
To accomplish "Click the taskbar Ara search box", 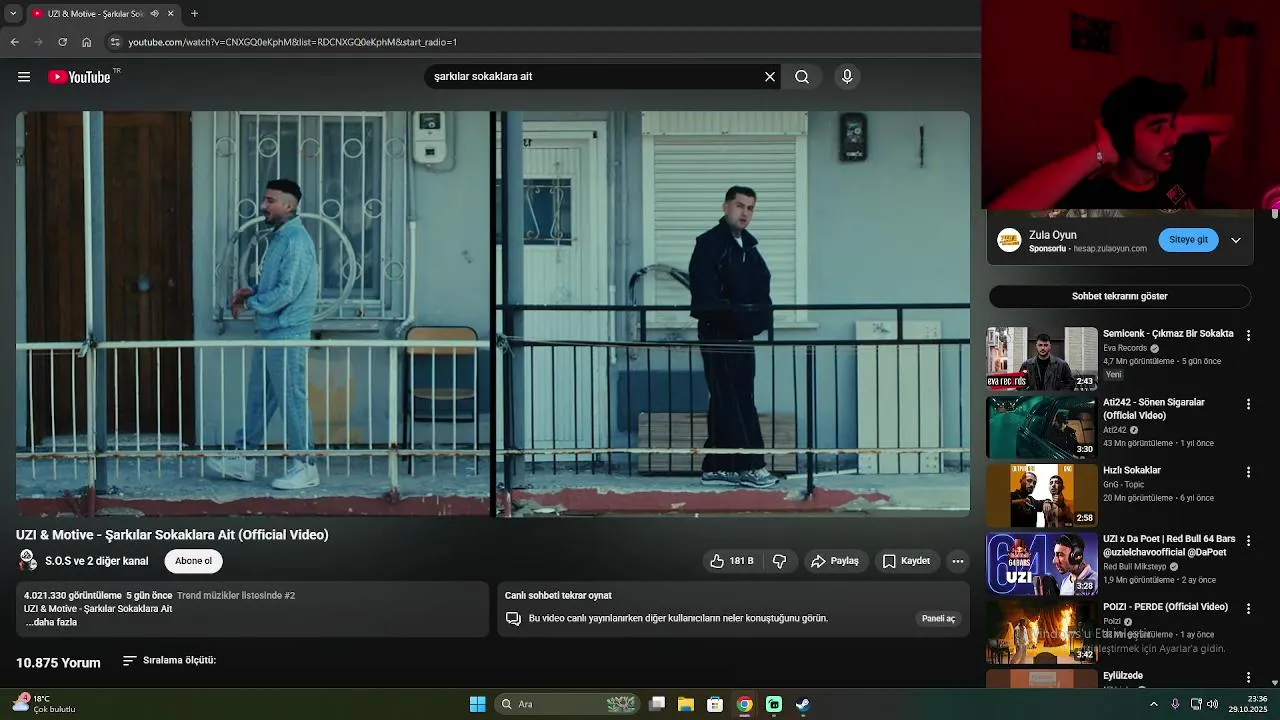I will click(x=568, y=704).
